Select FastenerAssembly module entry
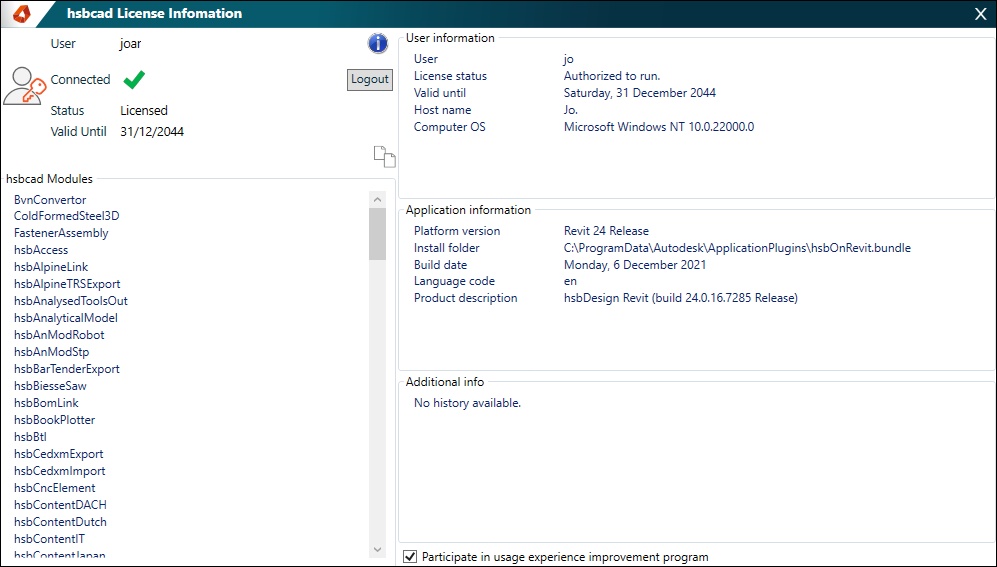The height and width of the screenshot is (567, 997). pyautogui.click(x=61, y=233)
